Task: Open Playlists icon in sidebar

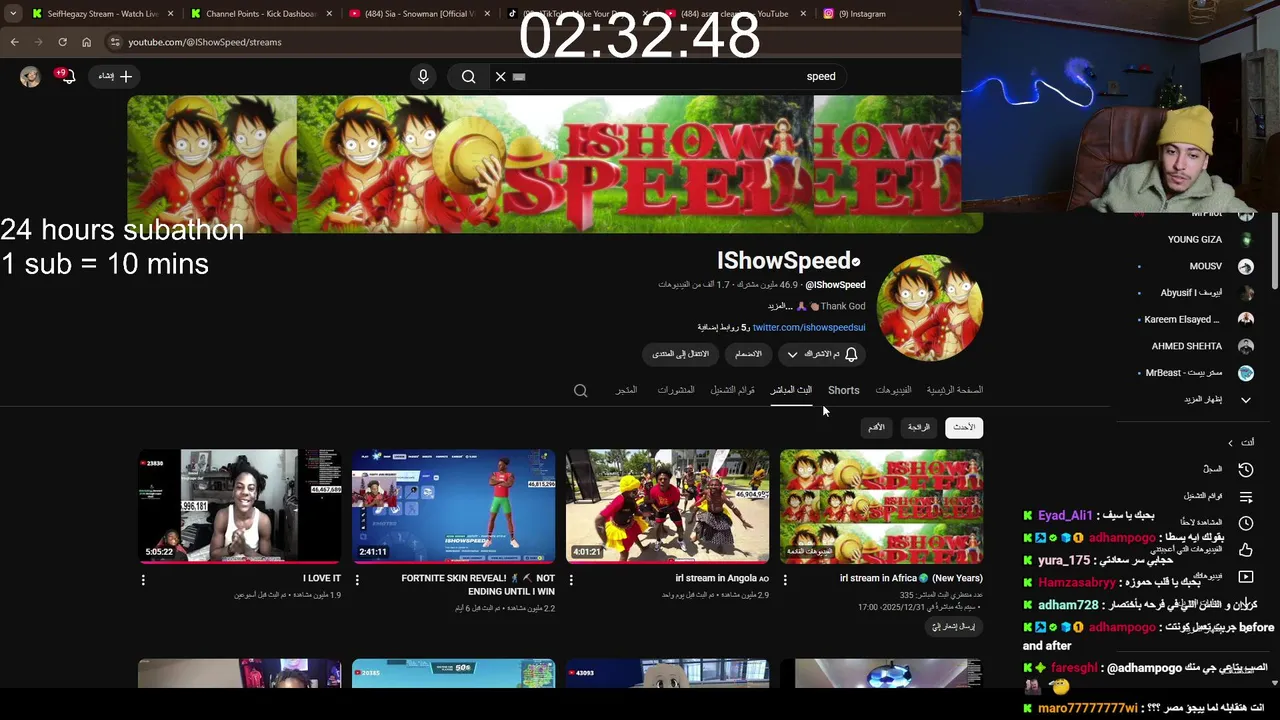Action: (x=1246, y=496)
